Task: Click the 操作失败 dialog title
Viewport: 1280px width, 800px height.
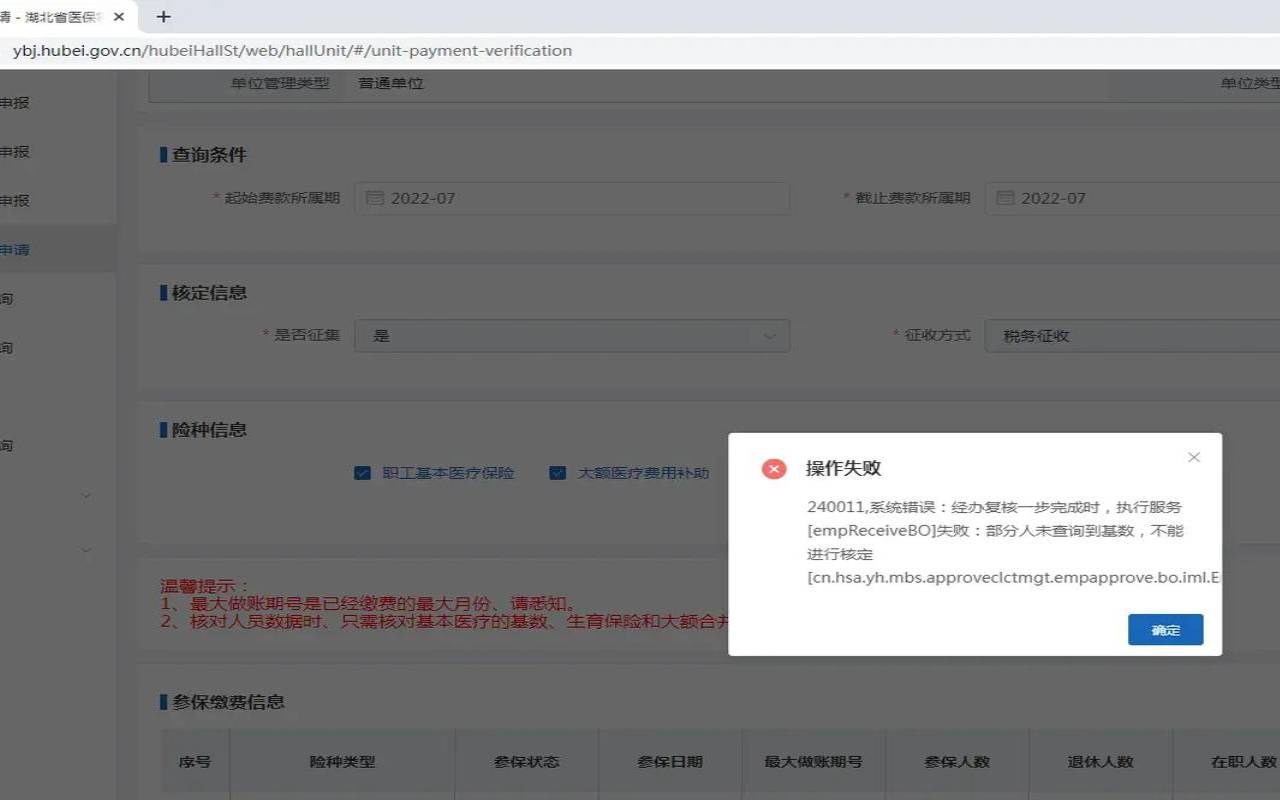Action: point(843,468)
